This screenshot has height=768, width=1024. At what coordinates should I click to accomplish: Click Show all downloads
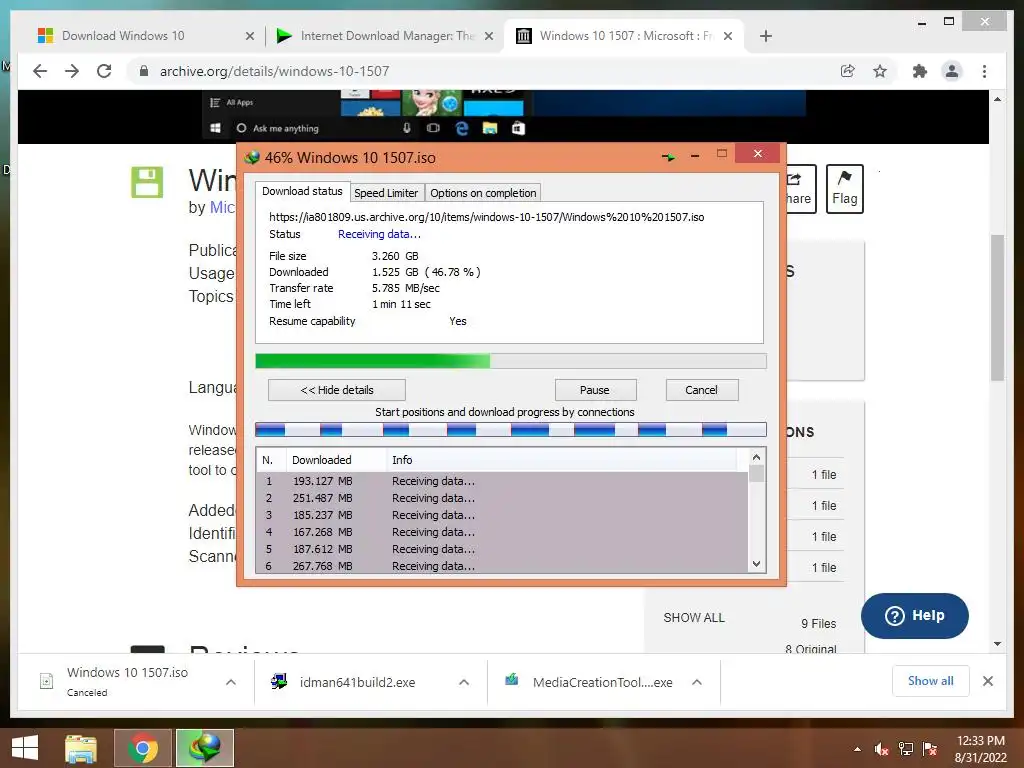pyautogui.click(x=931, y=681)
